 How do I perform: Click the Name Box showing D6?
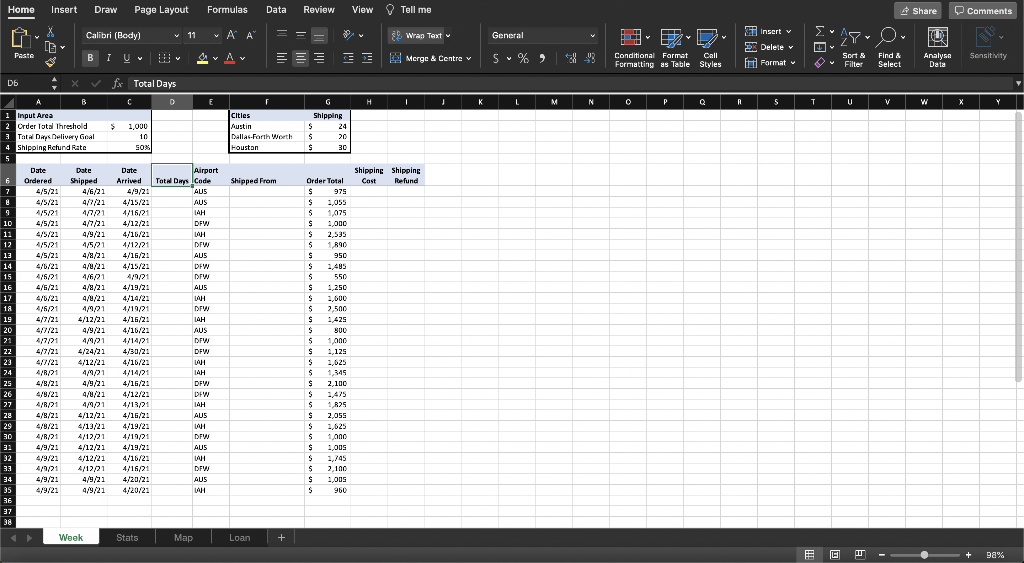point(22,84)
